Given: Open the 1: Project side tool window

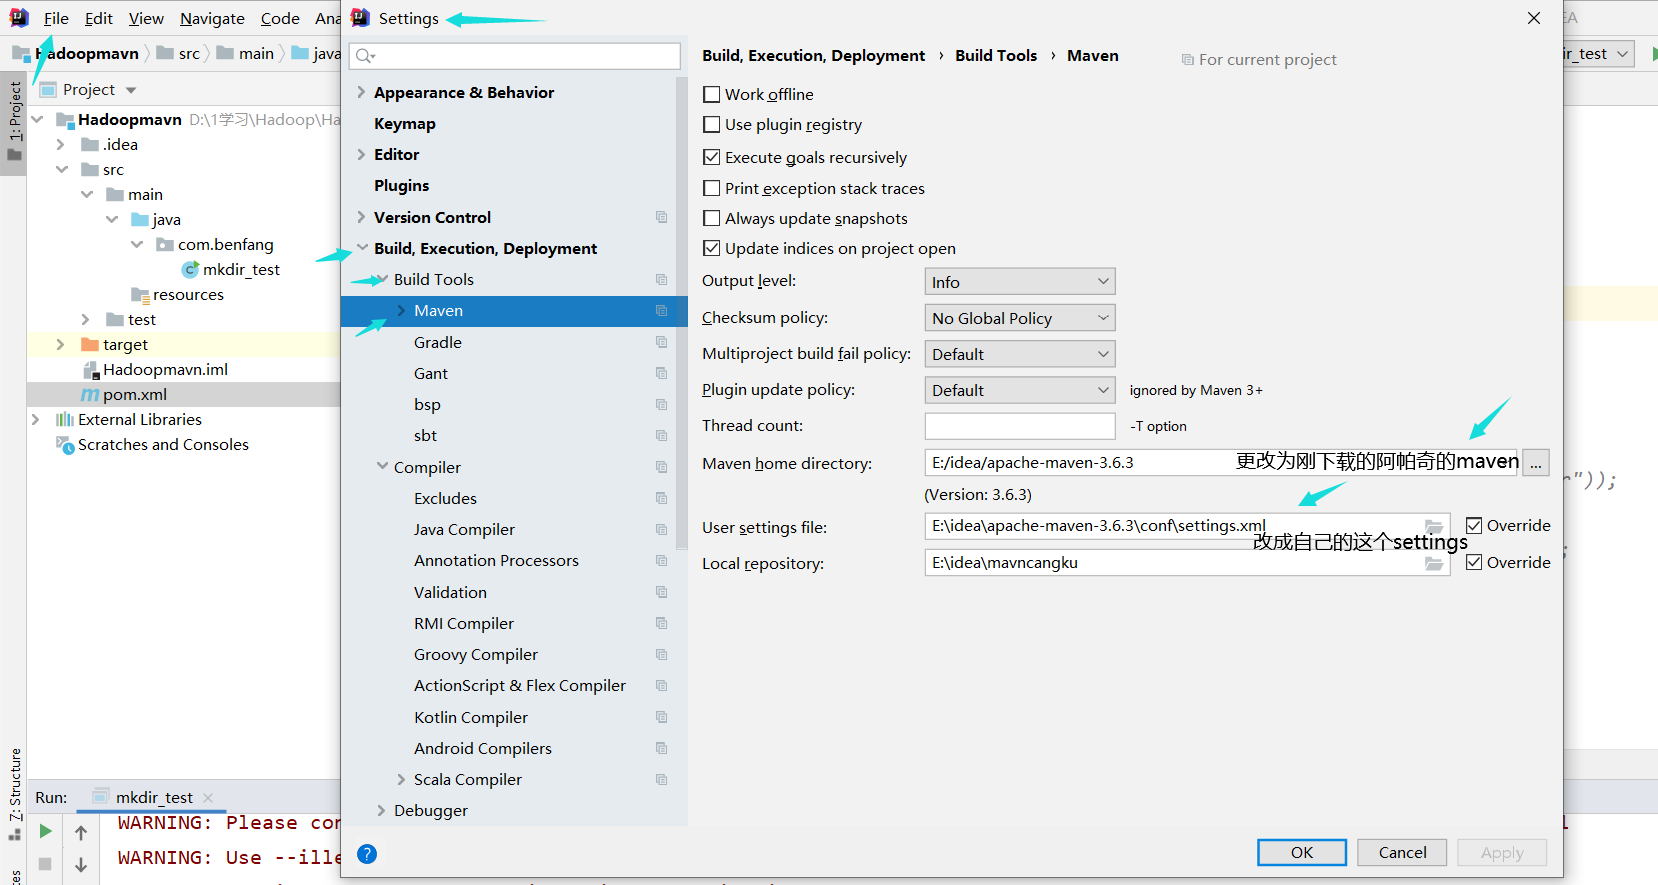Looking at the screenshot, I should [14, 123].
